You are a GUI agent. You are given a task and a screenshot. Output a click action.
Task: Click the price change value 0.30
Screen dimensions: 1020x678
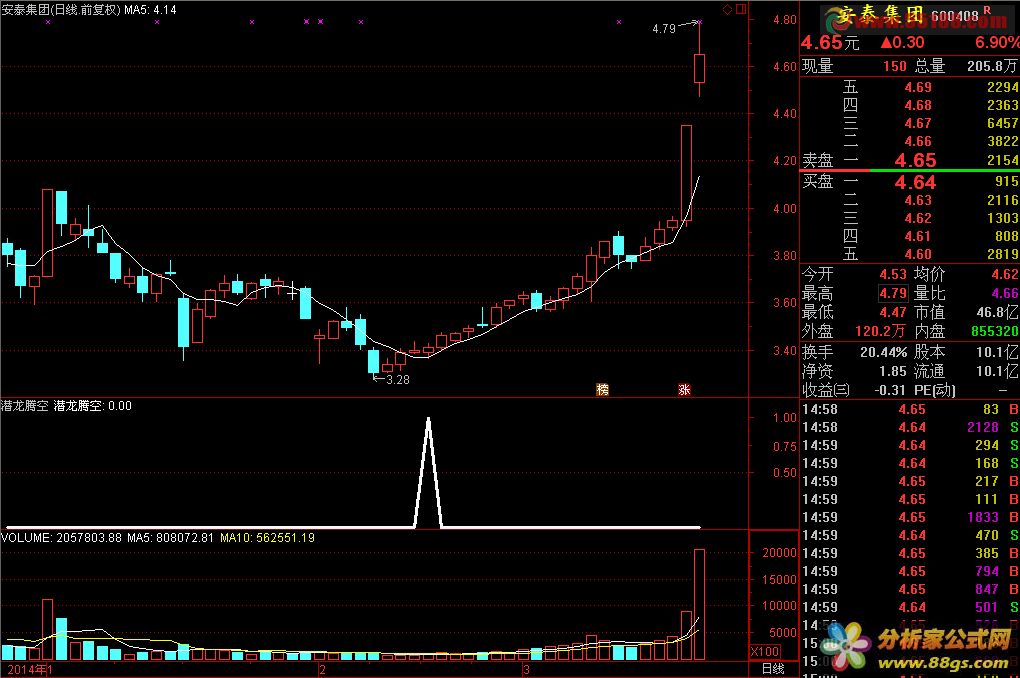909,43
